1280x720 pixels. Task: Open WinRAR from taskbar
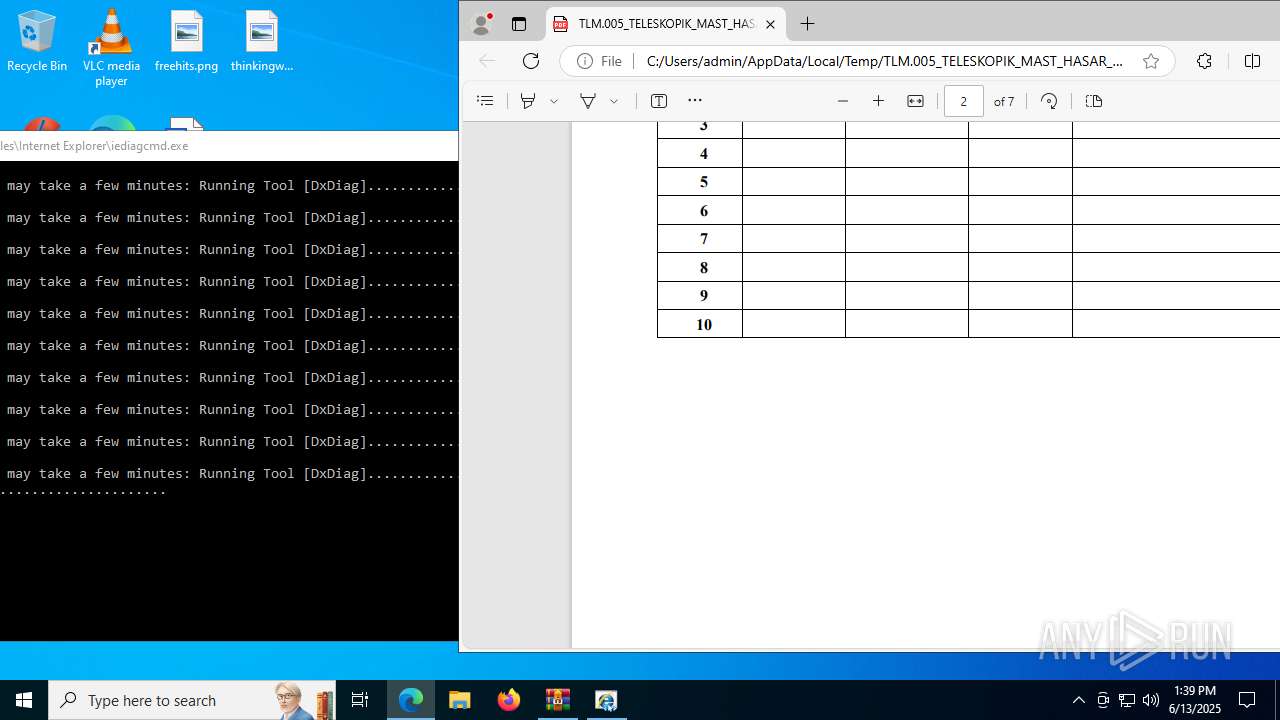point(557,700)
